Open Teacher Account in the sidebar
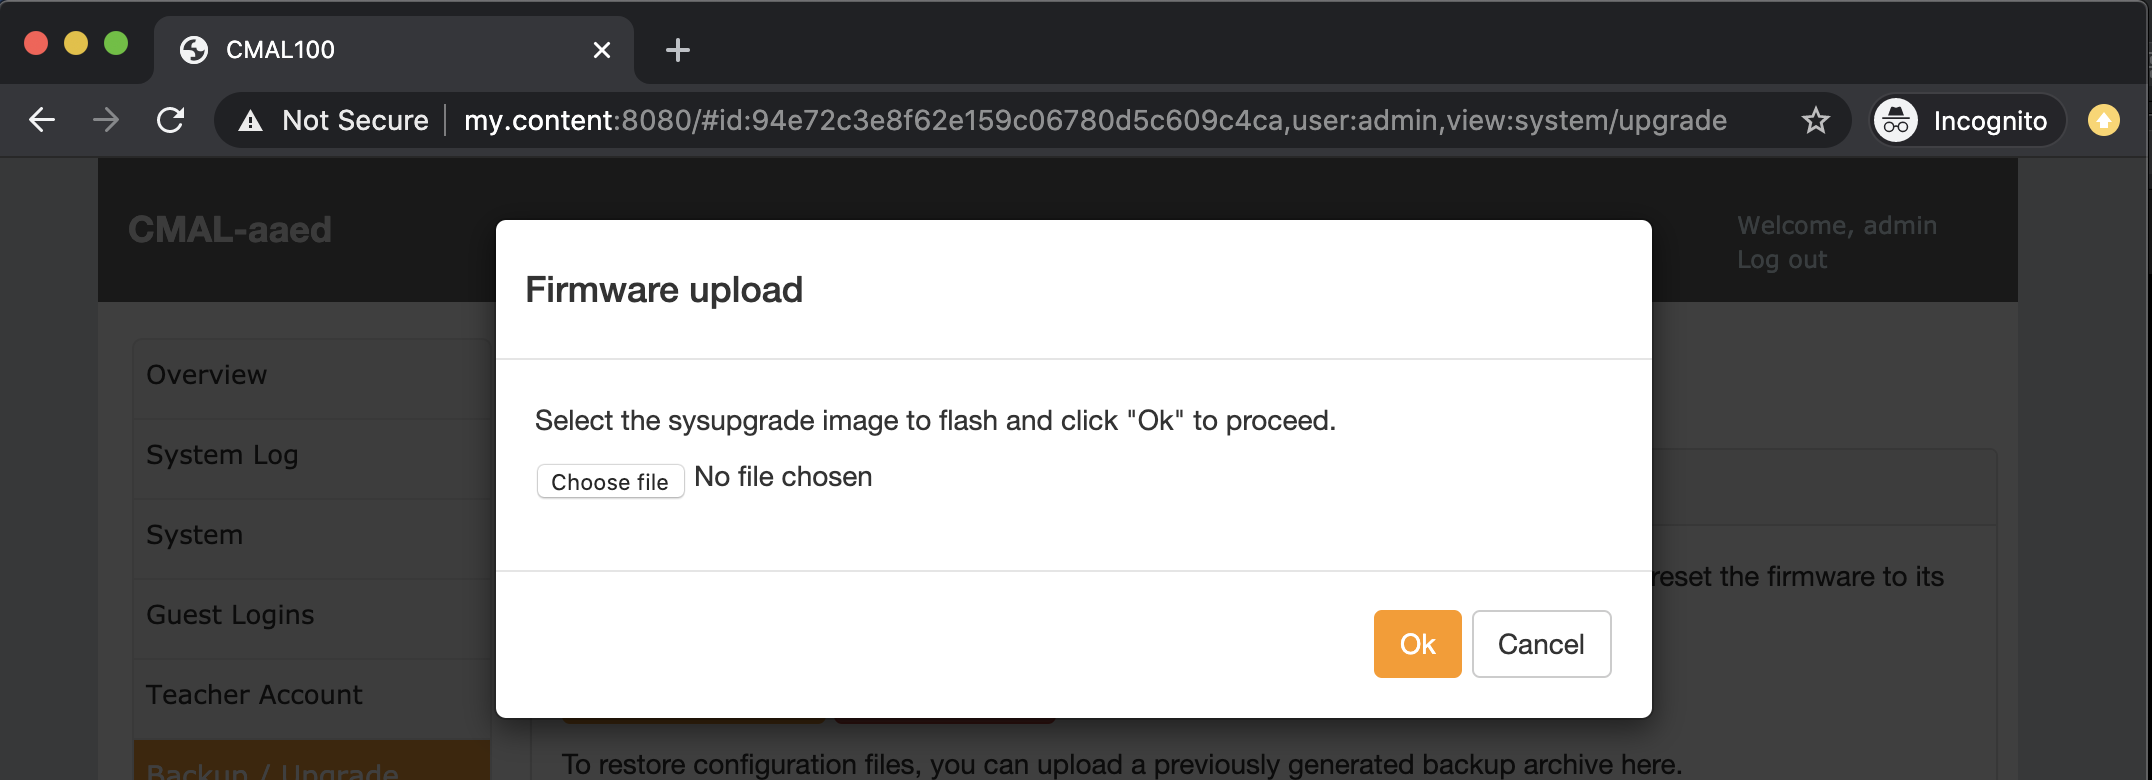The height and width of the screenshot is (780, 2152). 254,695
